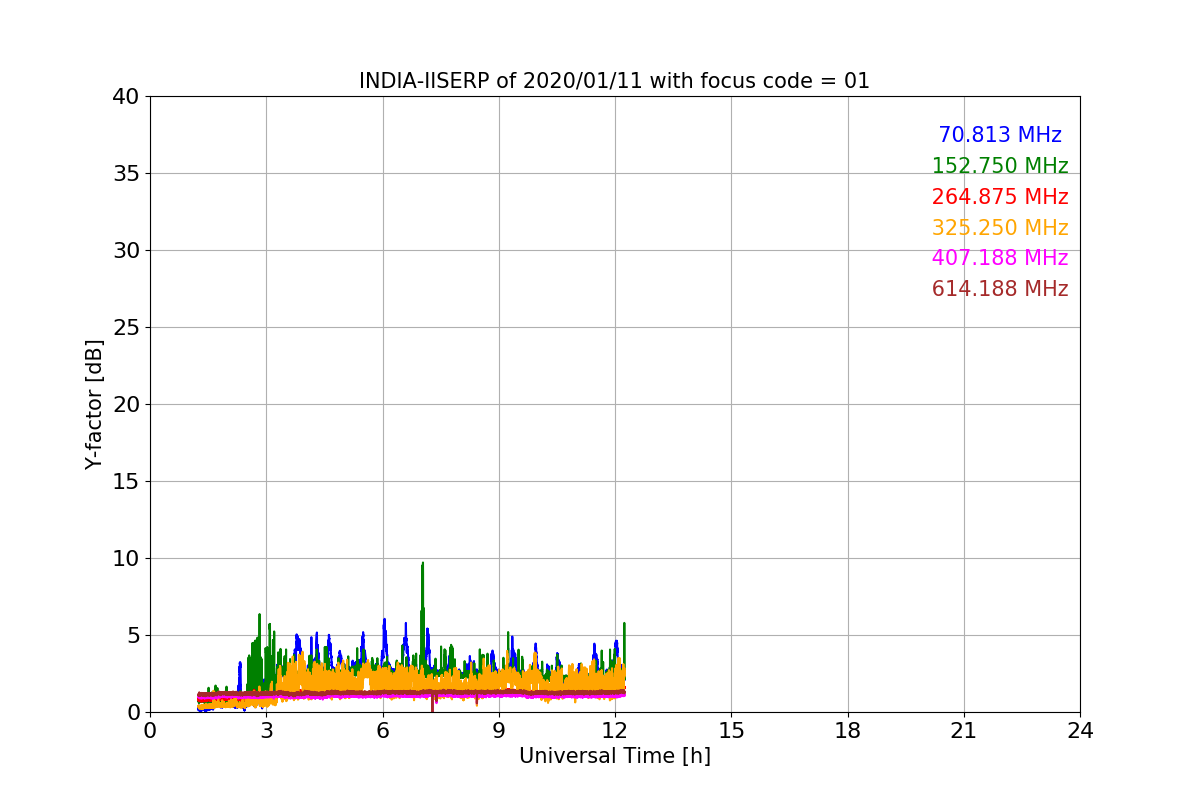Click the tallest green peak near 7 hours
Viewport: 1200px width, 800px height.
(x=422, y=566)
